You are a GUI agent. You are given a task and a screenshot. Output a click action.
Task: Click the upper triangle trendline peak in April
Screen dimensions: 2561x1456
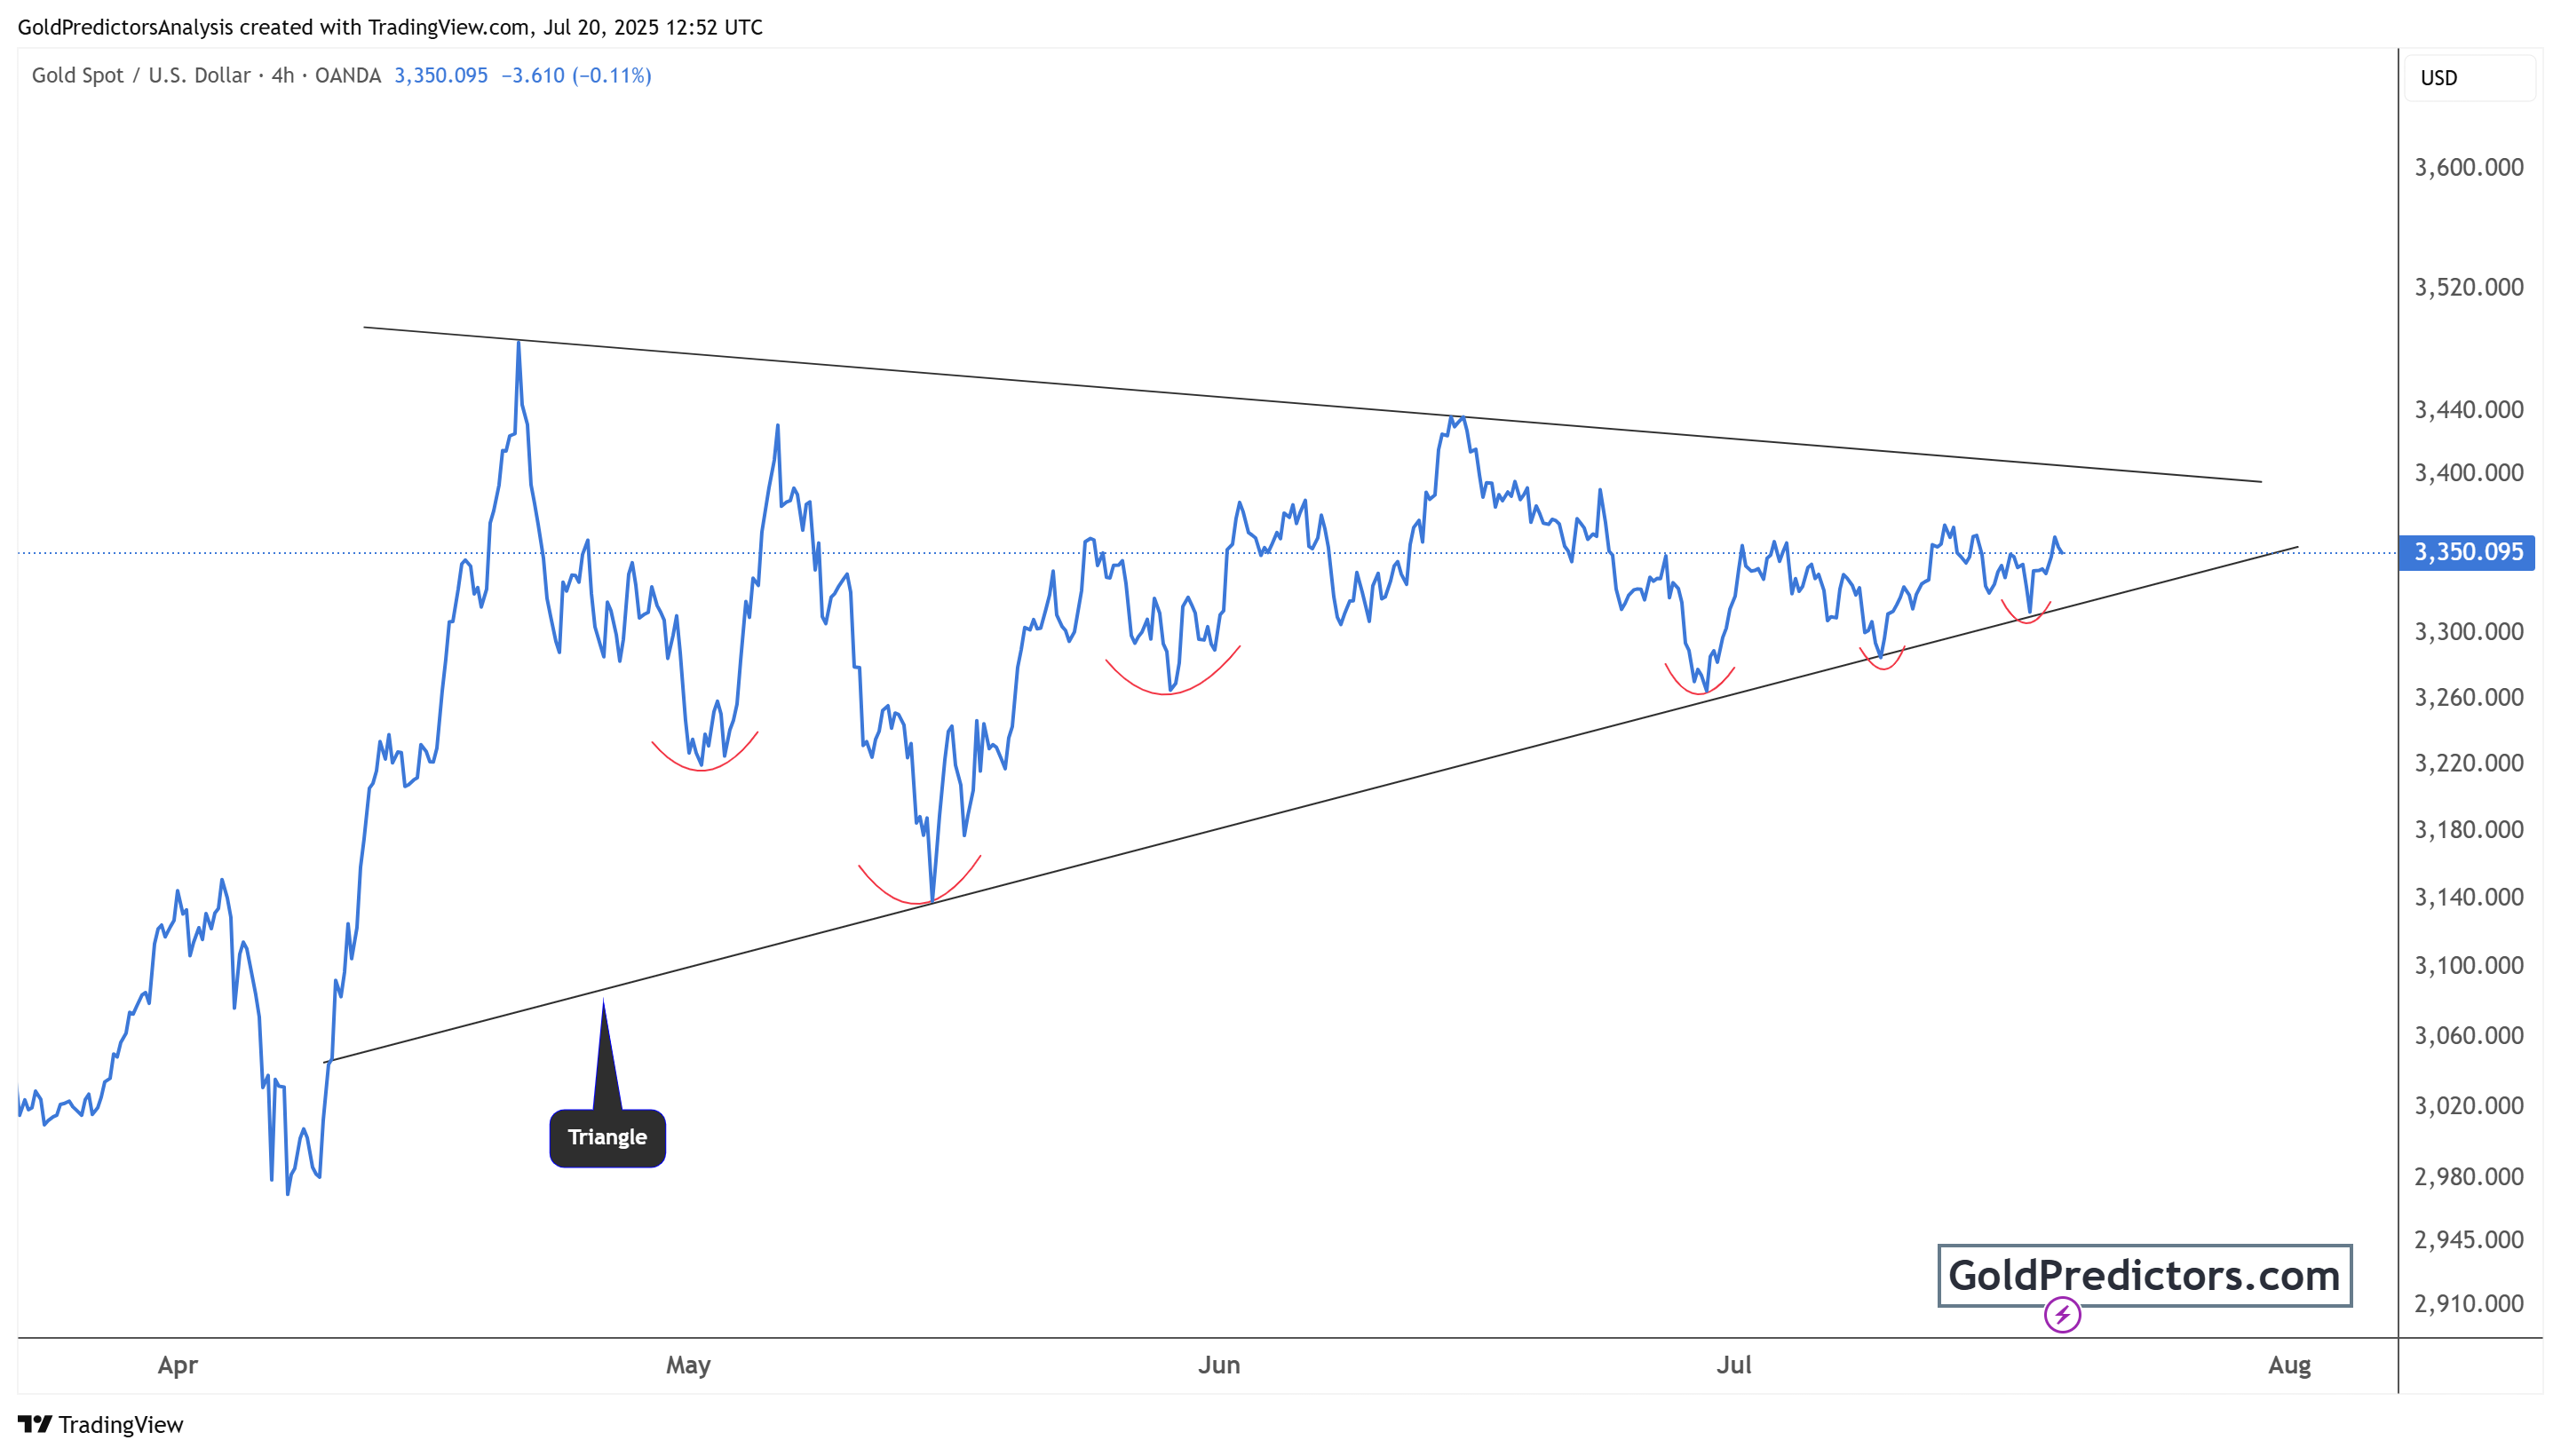tap(518, 342)
